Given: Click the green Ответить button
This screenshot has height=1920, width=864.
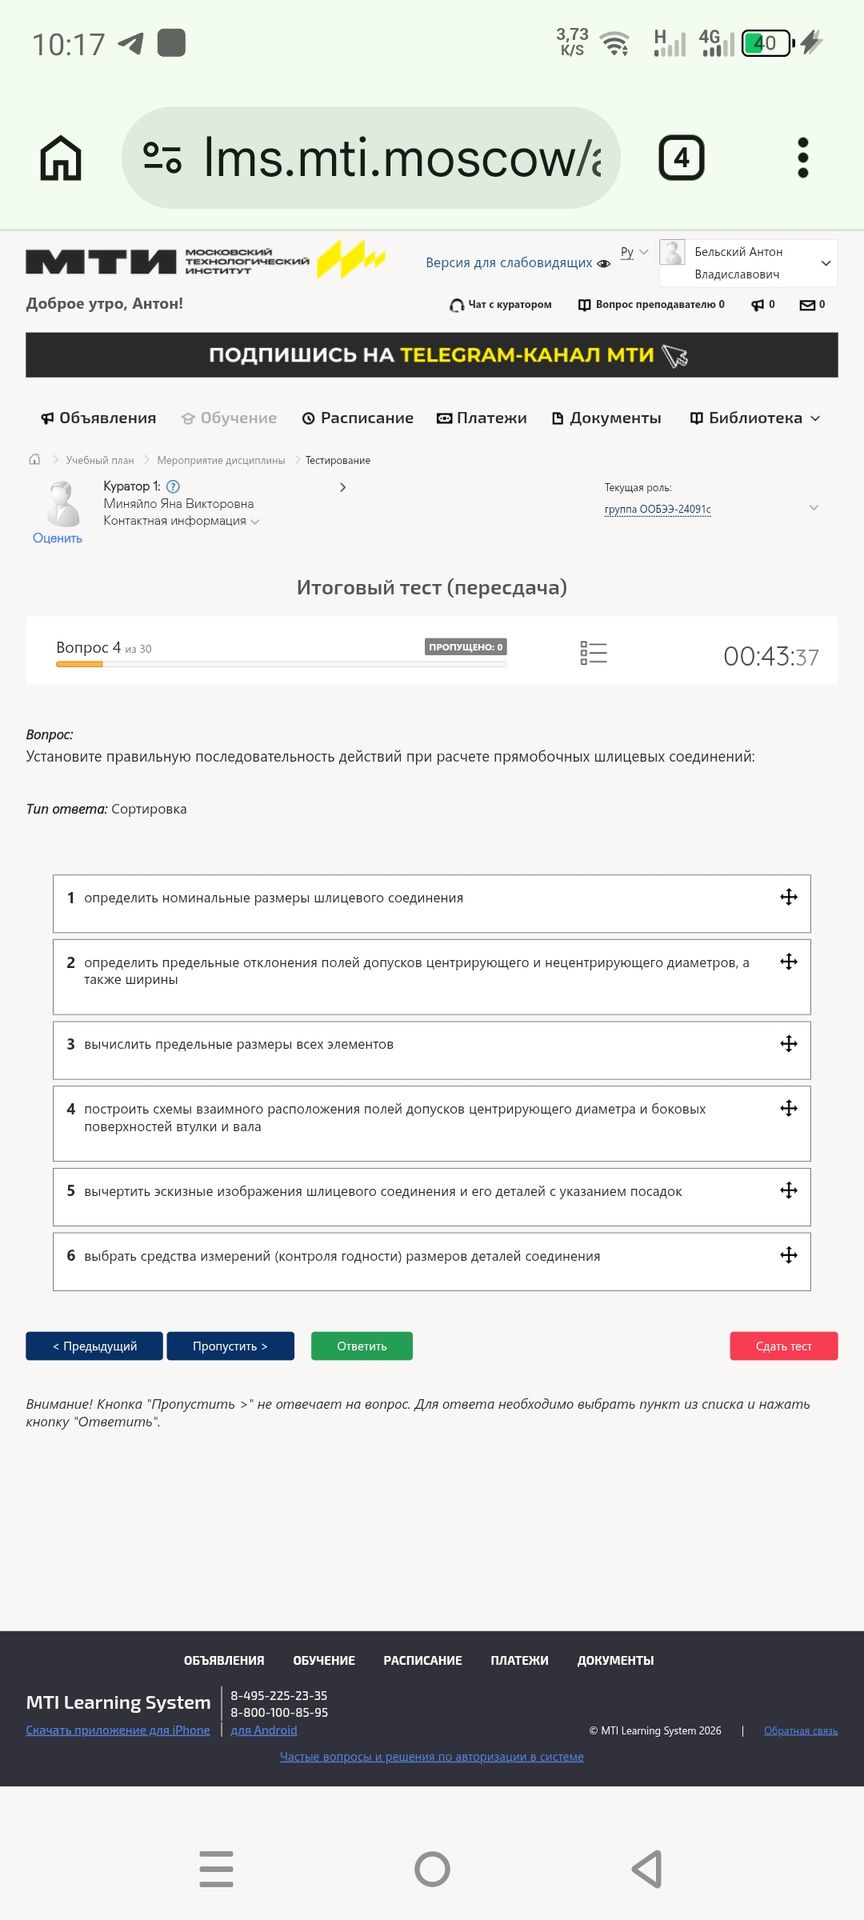Looking at the screenshot, I should pos(362,1346).
